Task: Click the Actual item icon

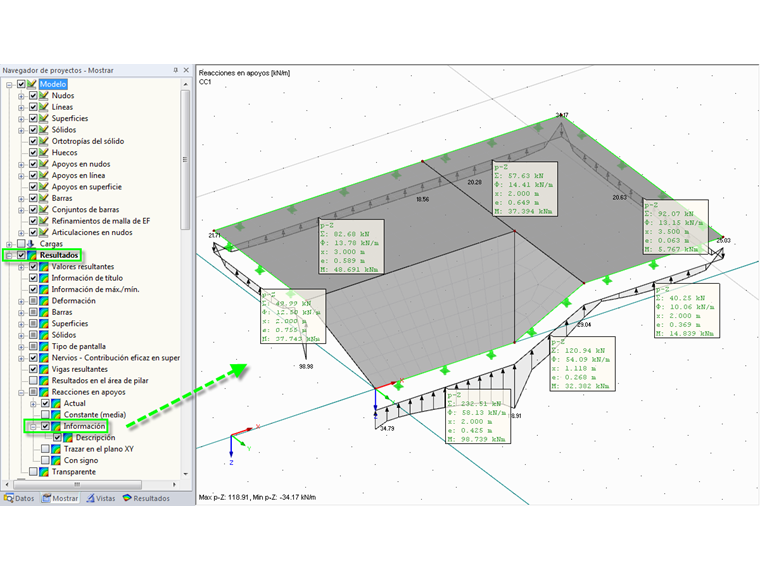Action: pos(56,403)
